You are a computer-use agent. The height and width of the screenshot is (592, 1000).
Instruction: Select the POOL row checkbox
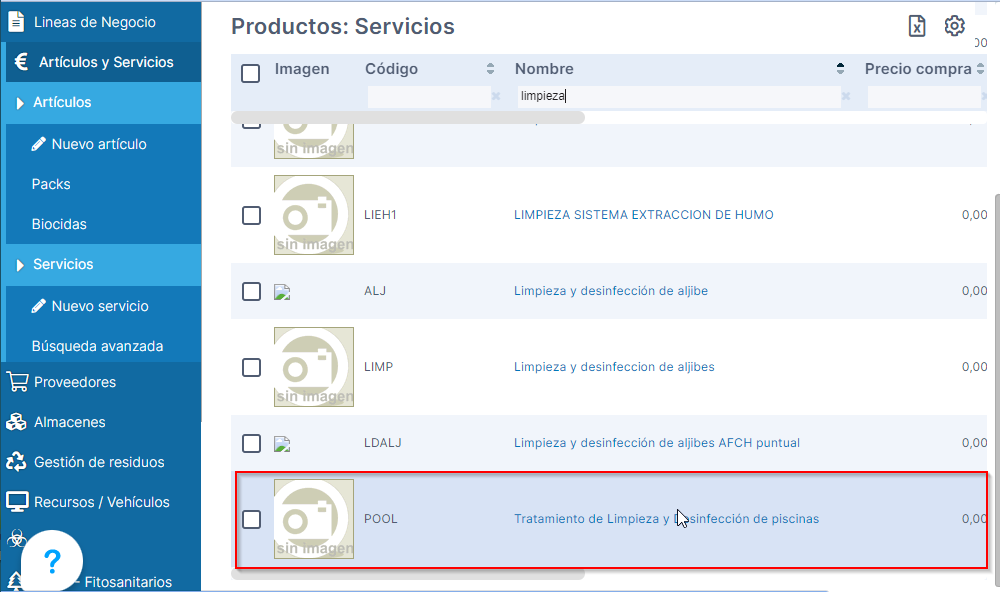click(x=251, y=519)
